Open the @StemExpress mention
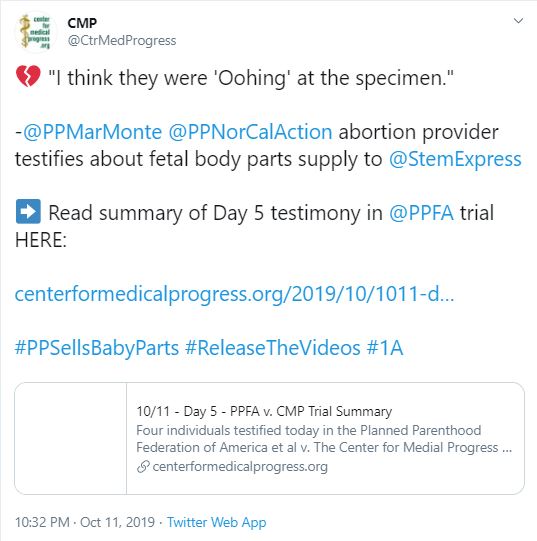This screenshot has width=537, height=541. click(455, 159)
